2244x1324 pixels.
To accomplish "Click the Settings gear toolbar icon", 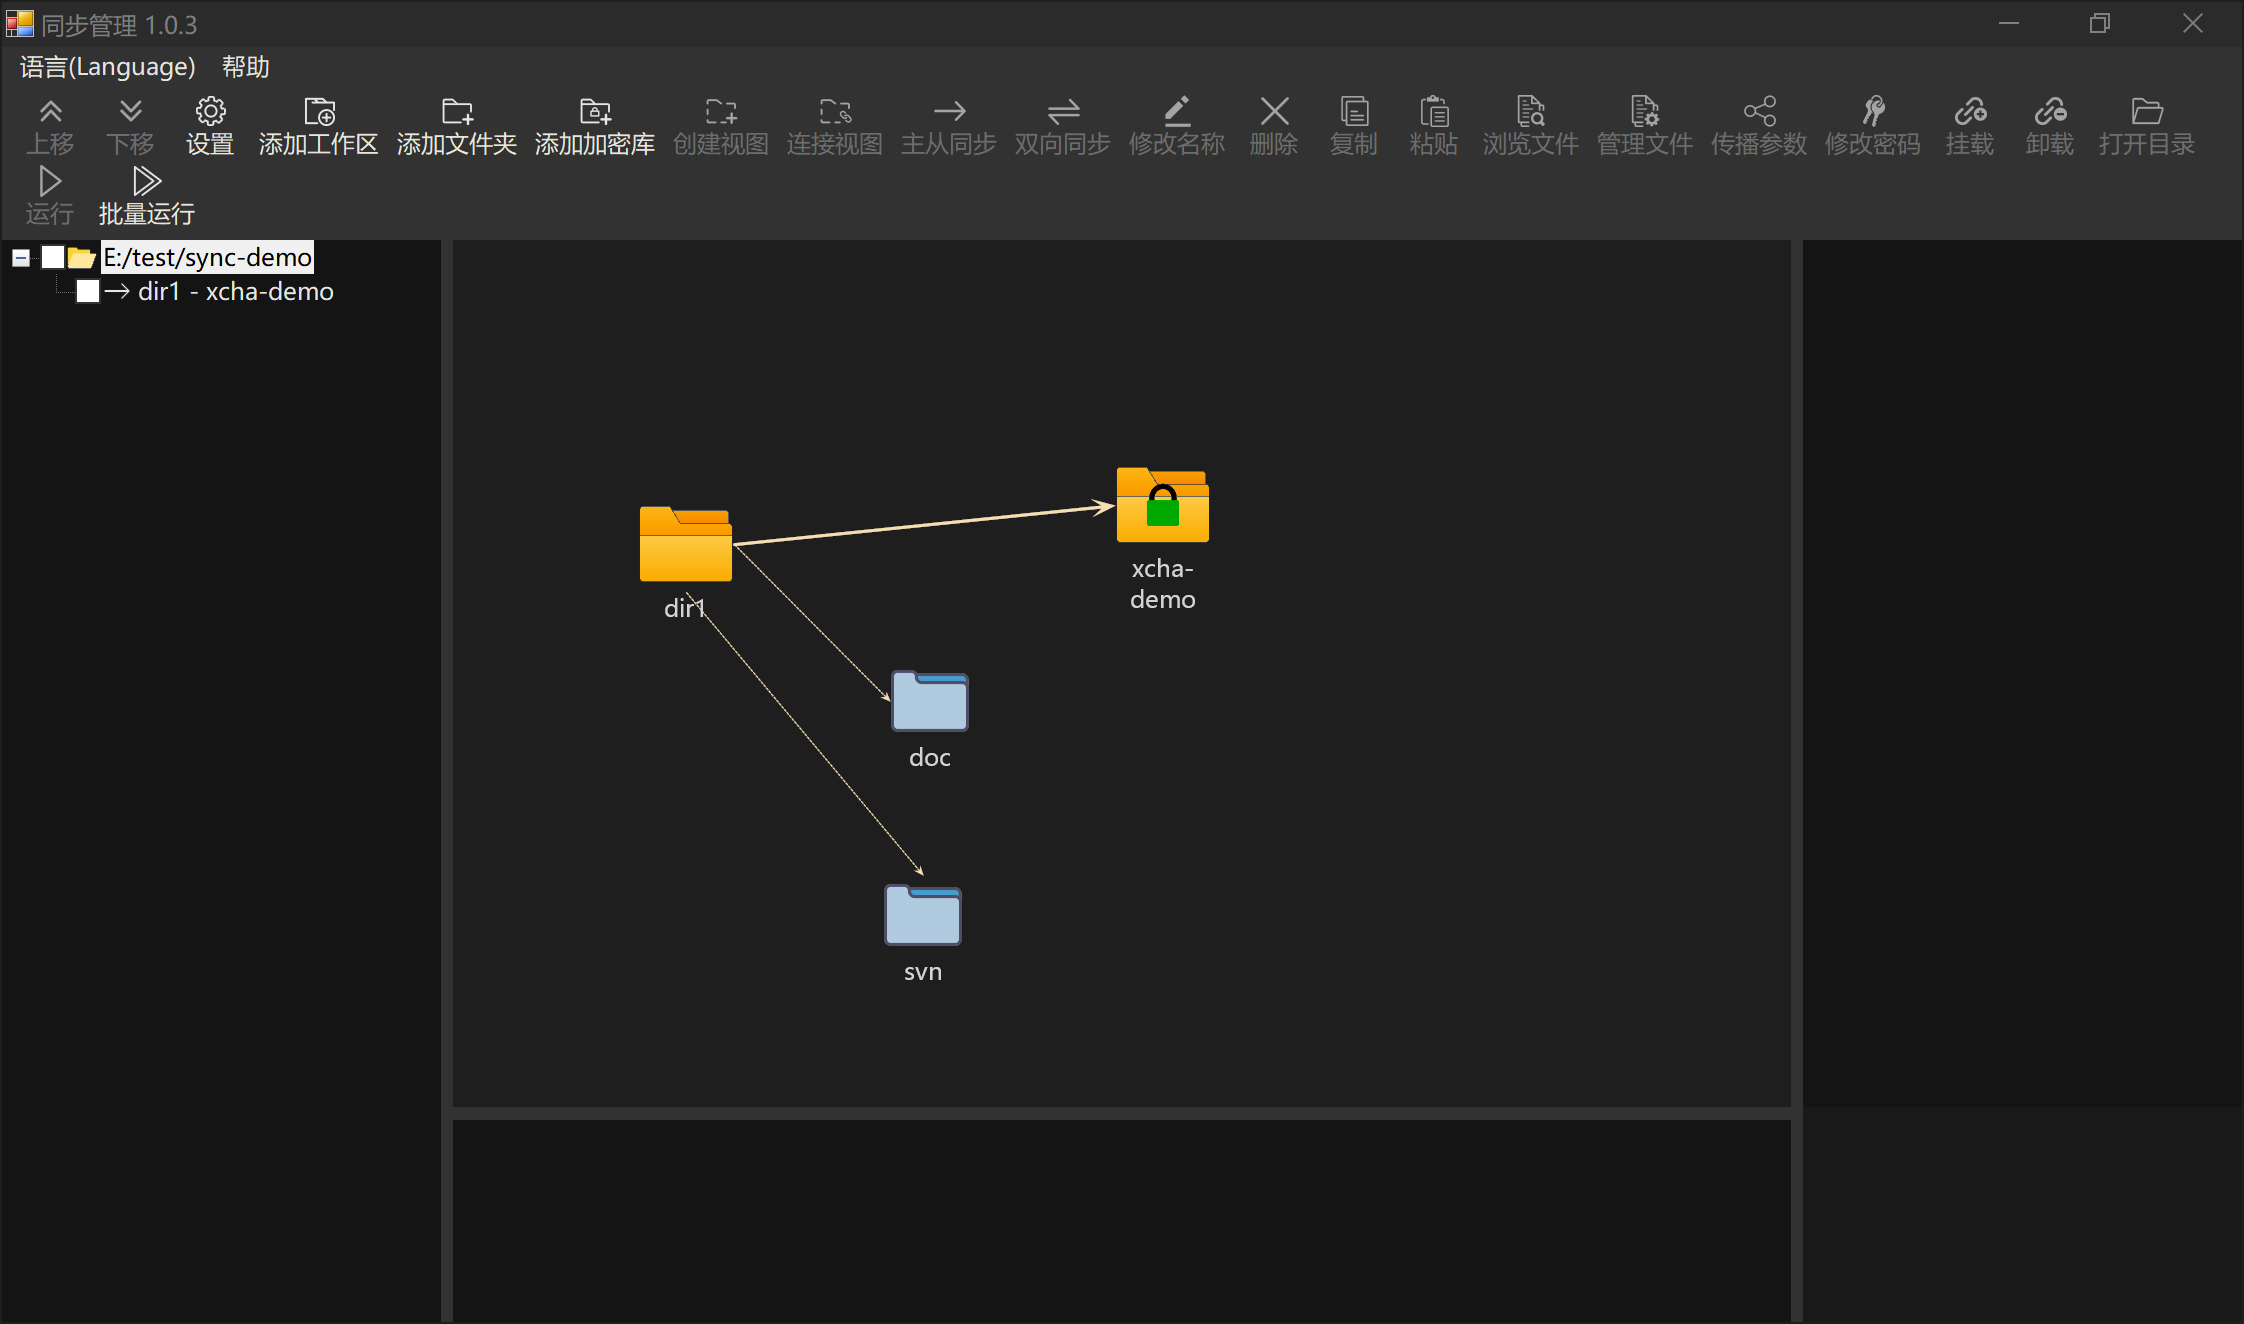I will (x=210, y=112).
